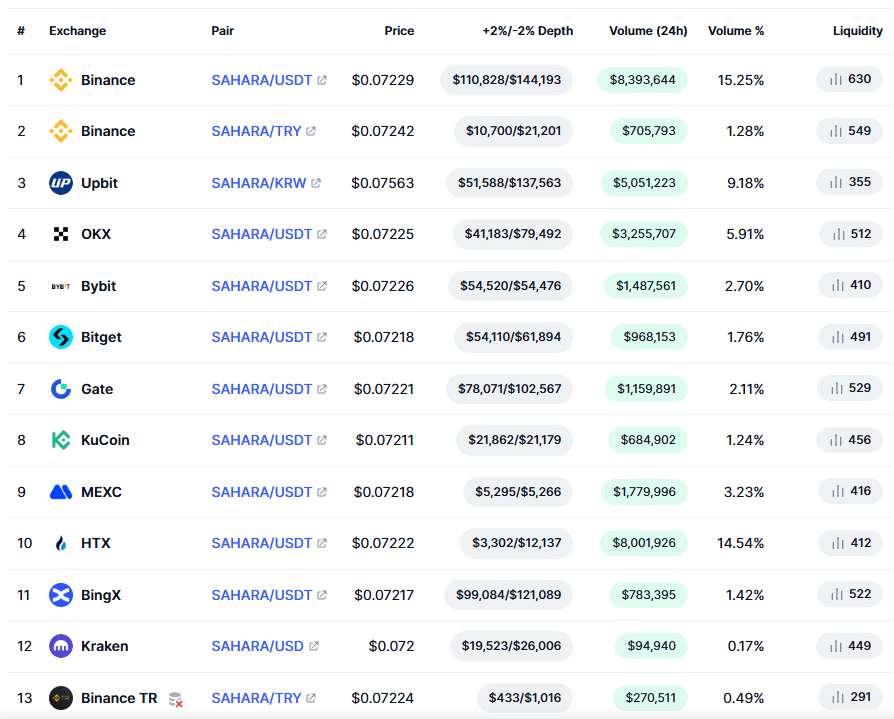The image size is (894, 719).
Task: Open MEXC SAHARA/USDT pair link
Action: pos(262,492)
